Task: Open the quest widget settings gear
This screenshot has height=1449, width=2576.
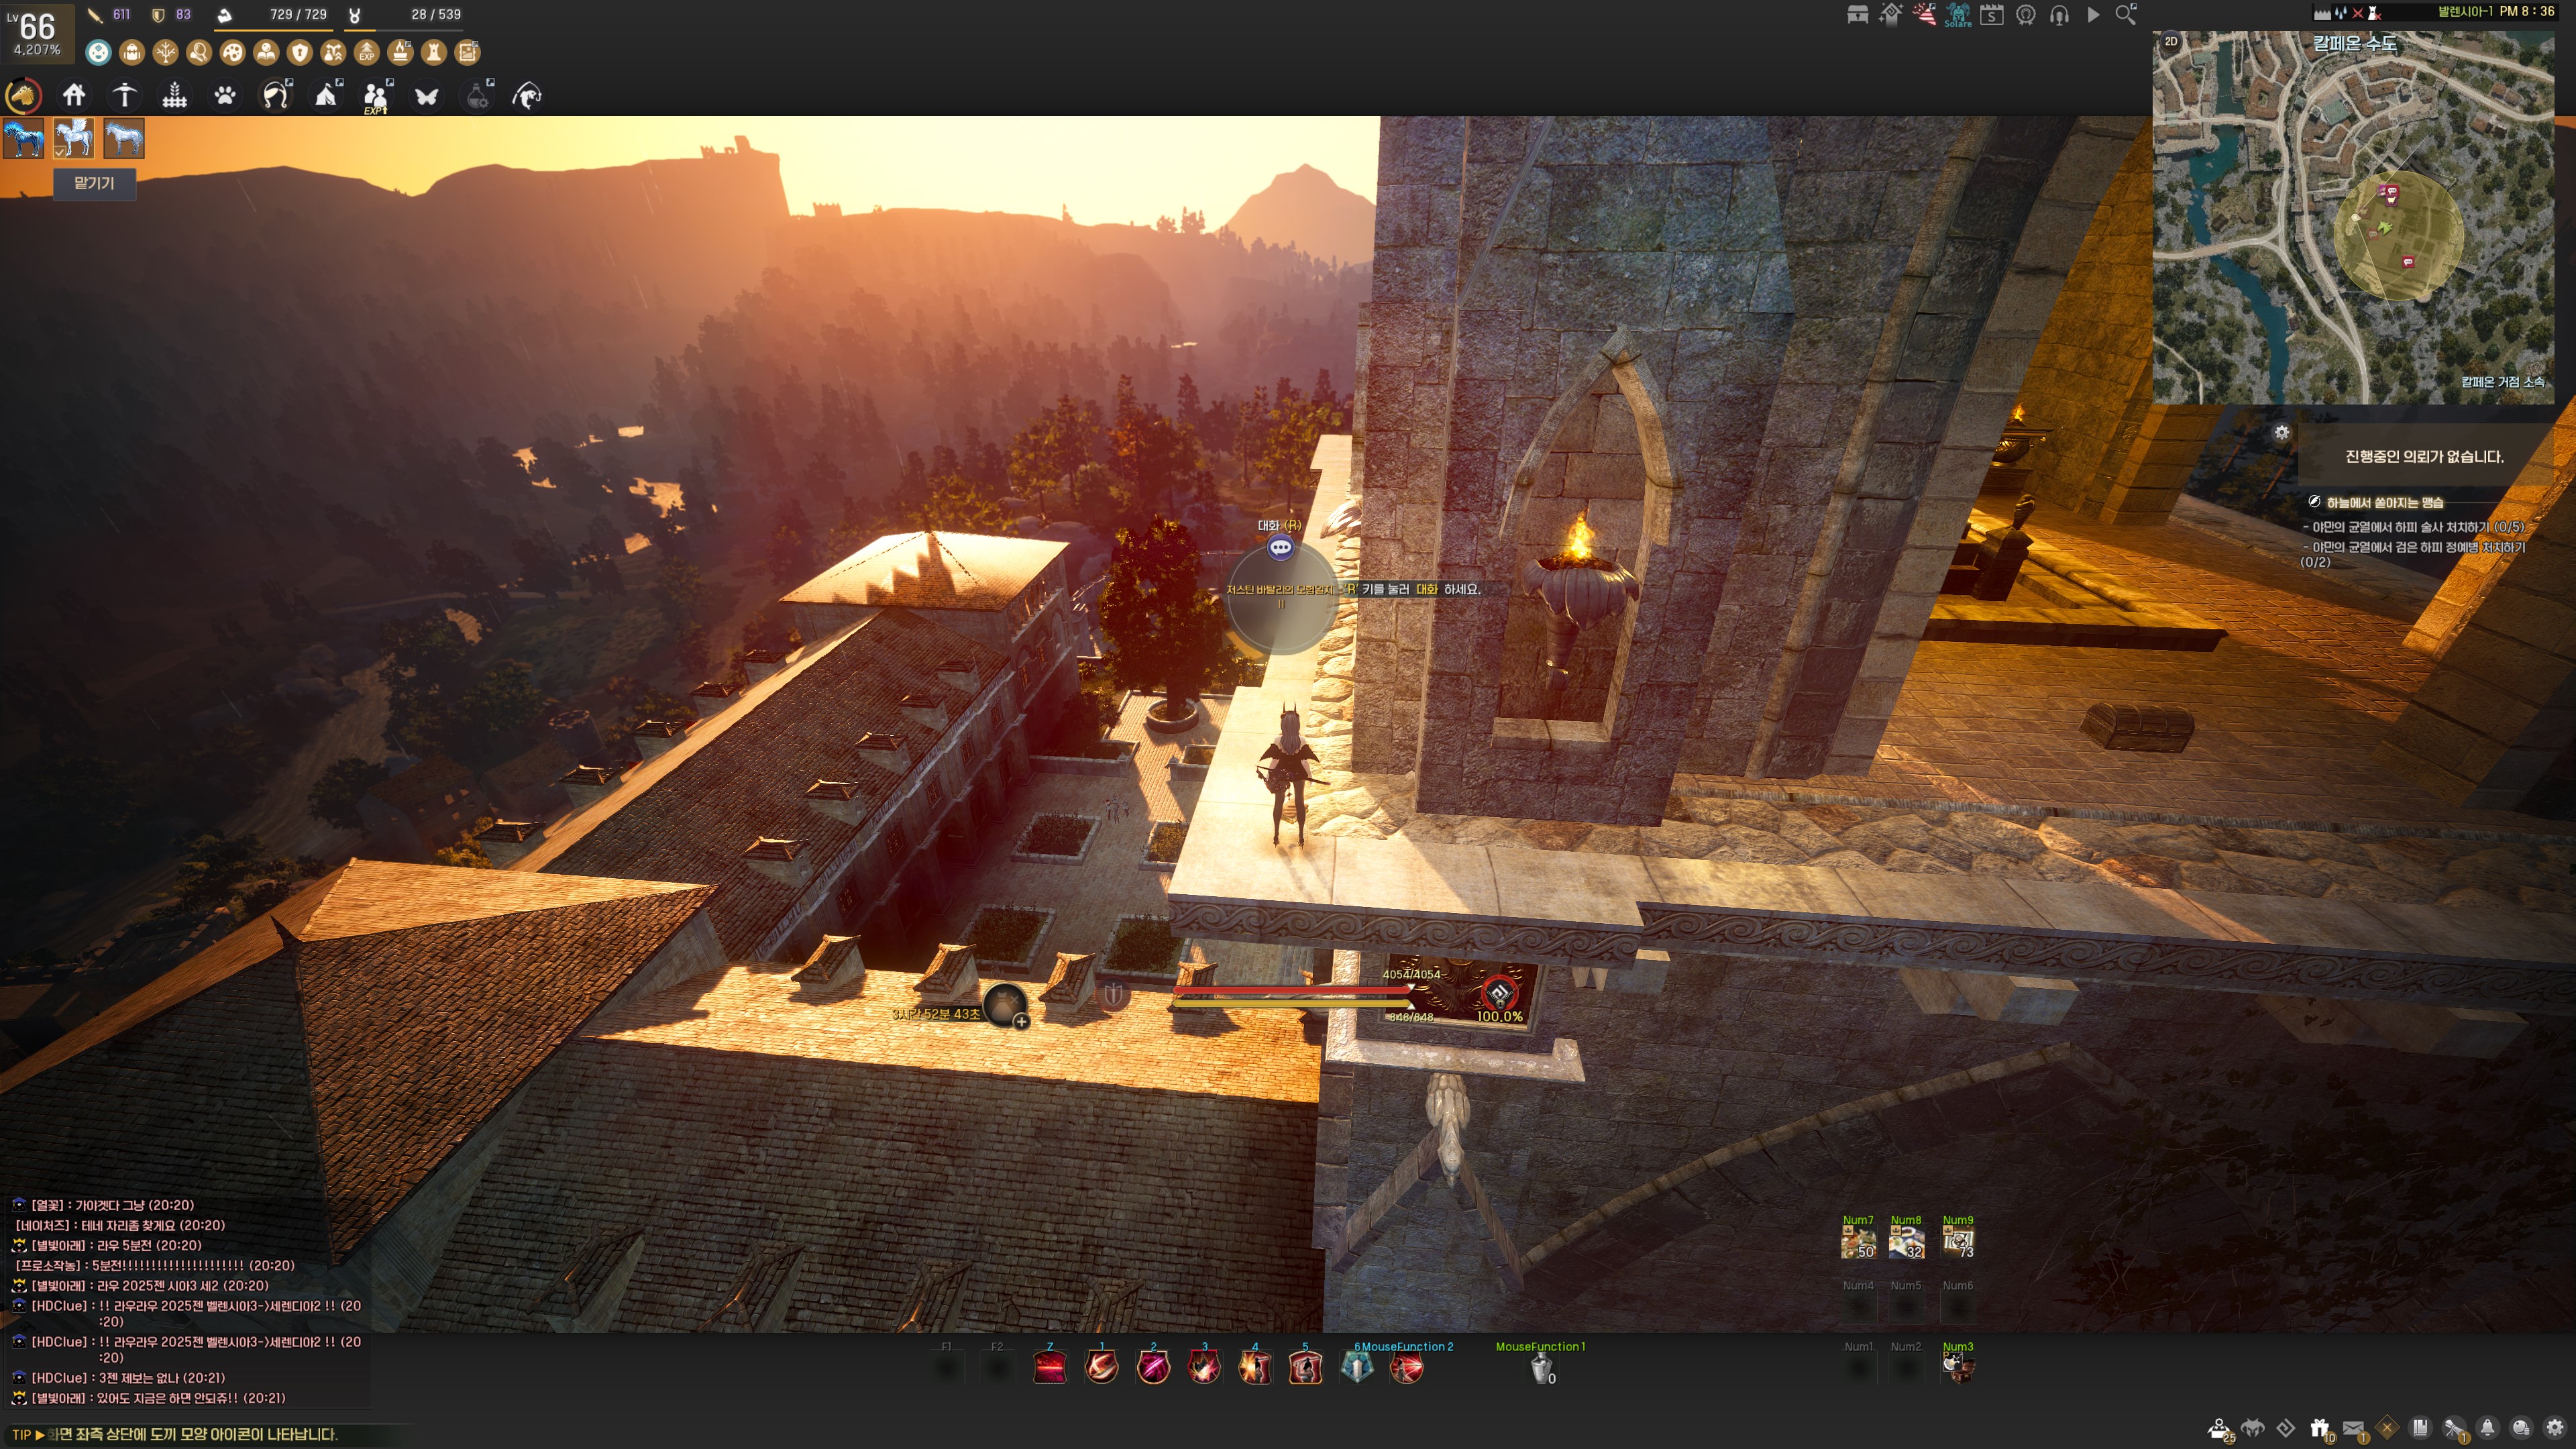Action: pyautogui.click(x=2281, y=432)
